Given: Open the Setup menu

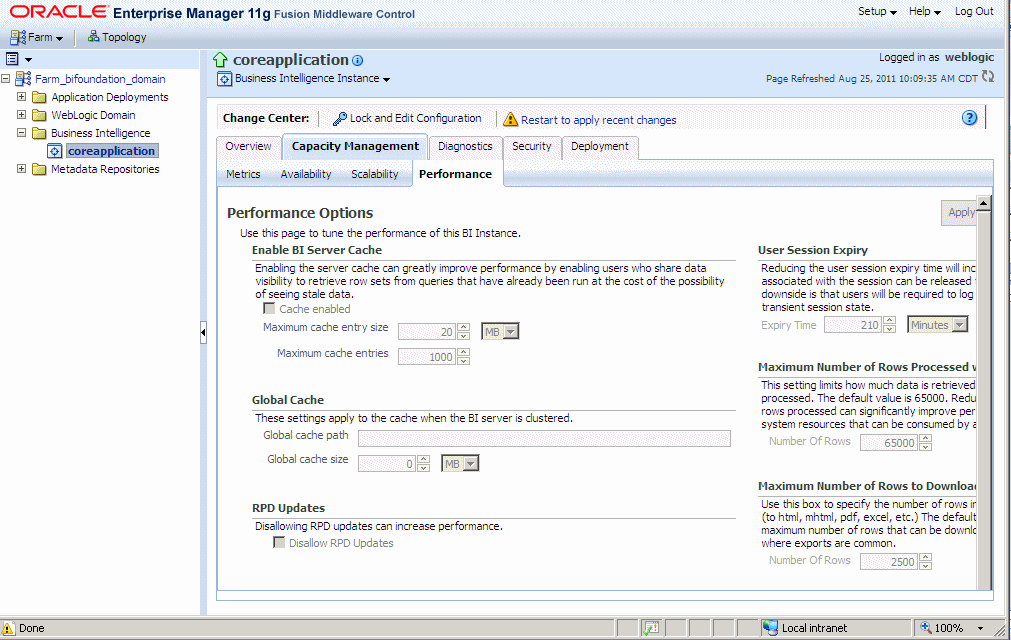Looking at the screenshot, I should (877, 12).
